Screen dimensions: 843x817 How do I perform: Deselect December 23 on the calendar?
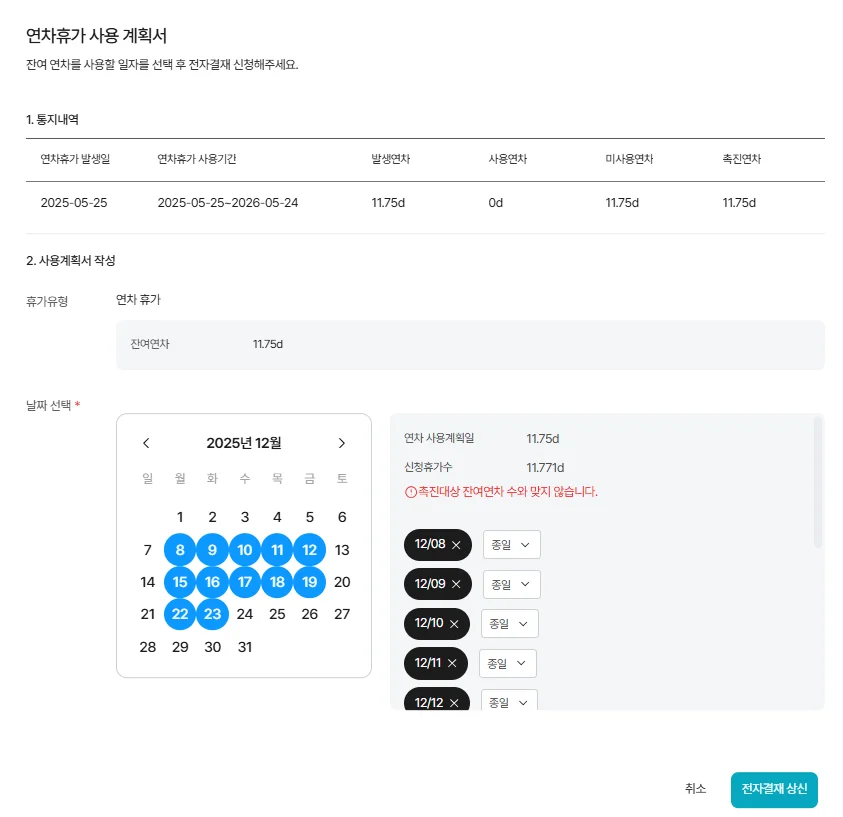tap(212, 614)
